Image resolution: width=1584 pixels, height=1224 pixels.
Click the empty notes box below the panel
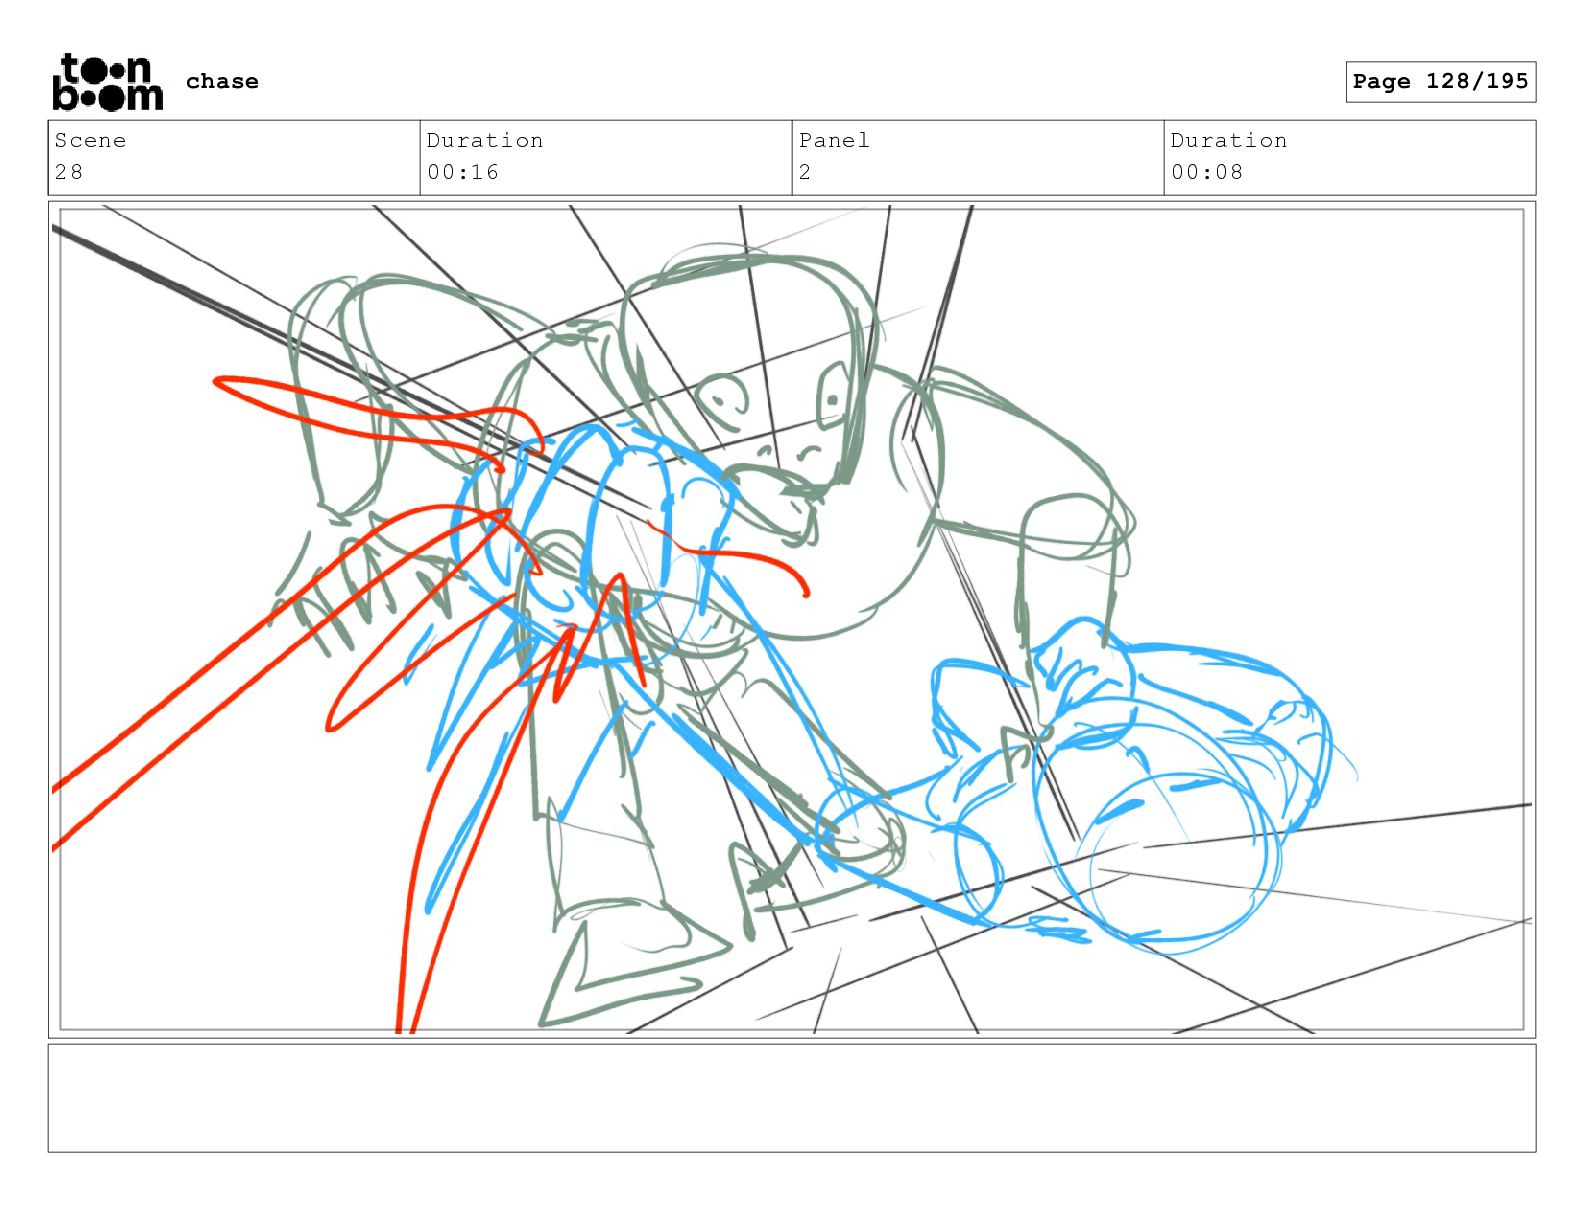point(792,1098)
